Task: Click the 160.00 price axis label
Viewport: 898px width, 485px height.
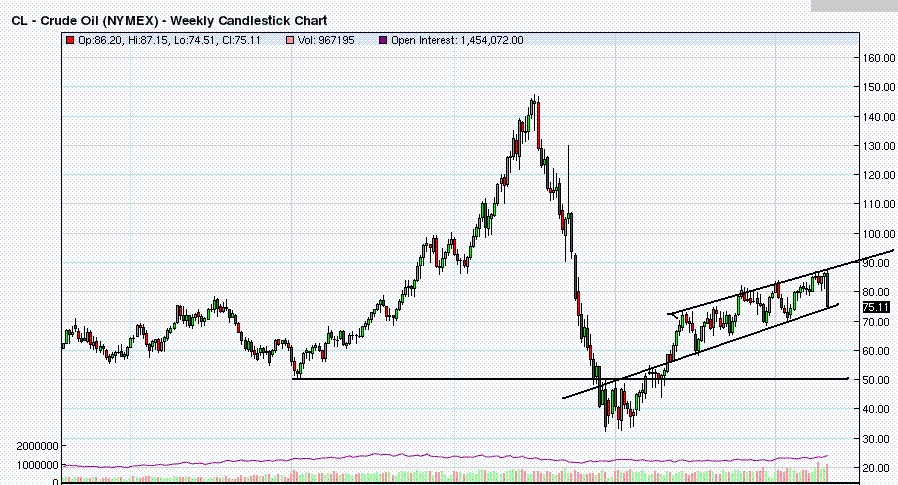Action: (879, 58)
